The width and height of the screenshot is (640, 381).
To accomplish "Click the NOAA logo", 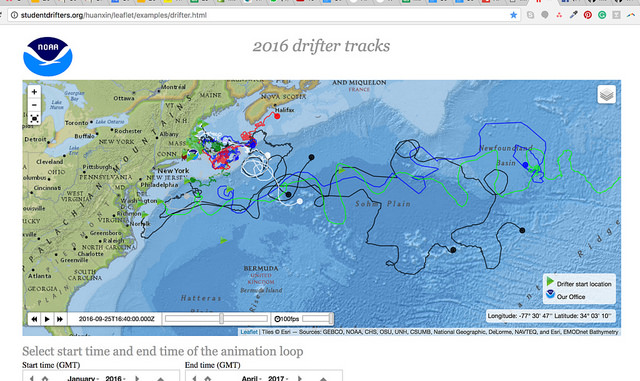I will coord(48,56).
